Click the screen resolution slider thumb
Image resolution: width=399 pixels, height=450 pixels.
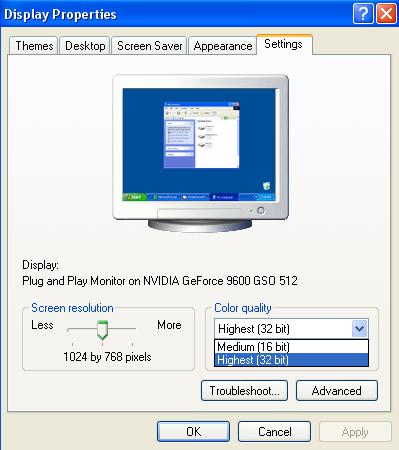102,330
